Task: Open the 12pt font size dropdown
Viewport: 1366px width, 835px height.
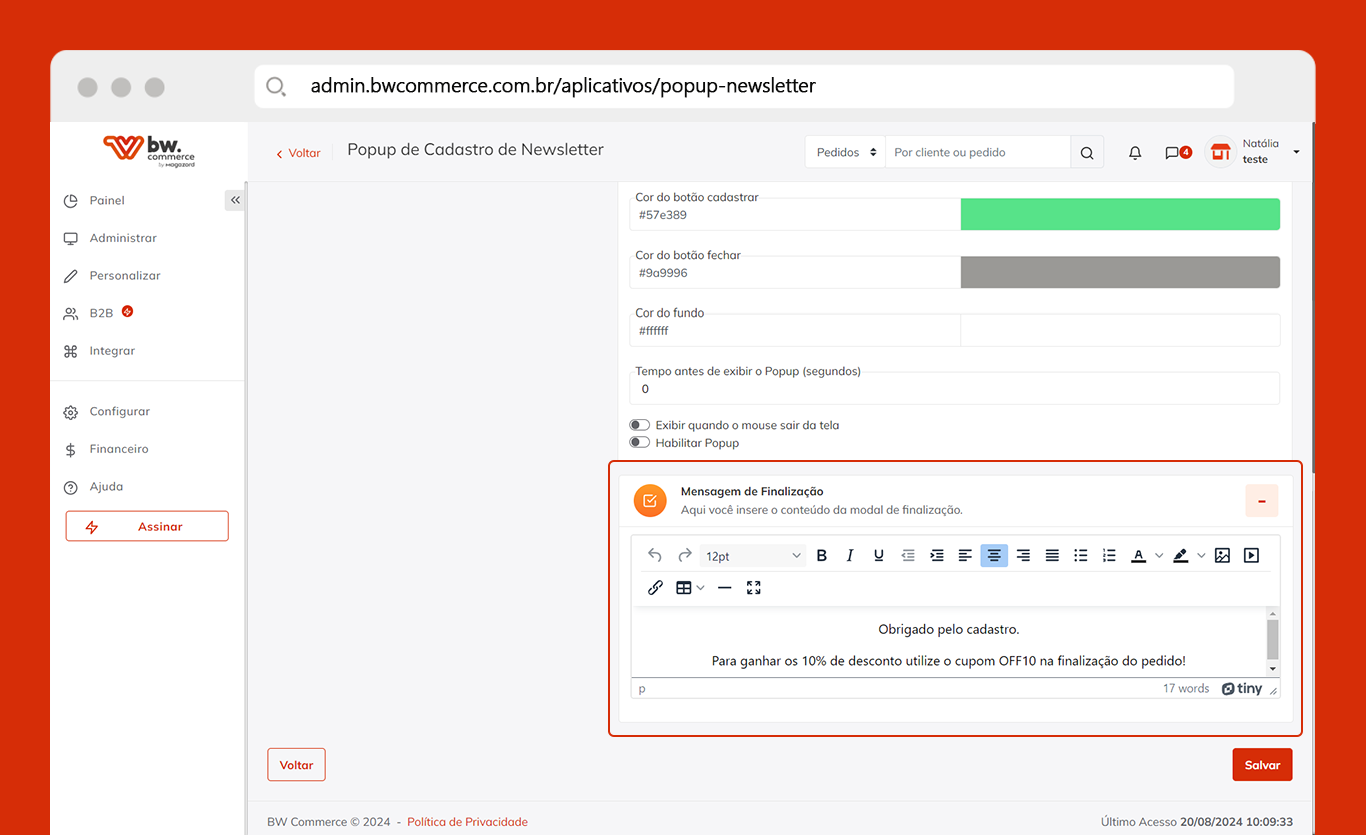Action: click(753, 556)
